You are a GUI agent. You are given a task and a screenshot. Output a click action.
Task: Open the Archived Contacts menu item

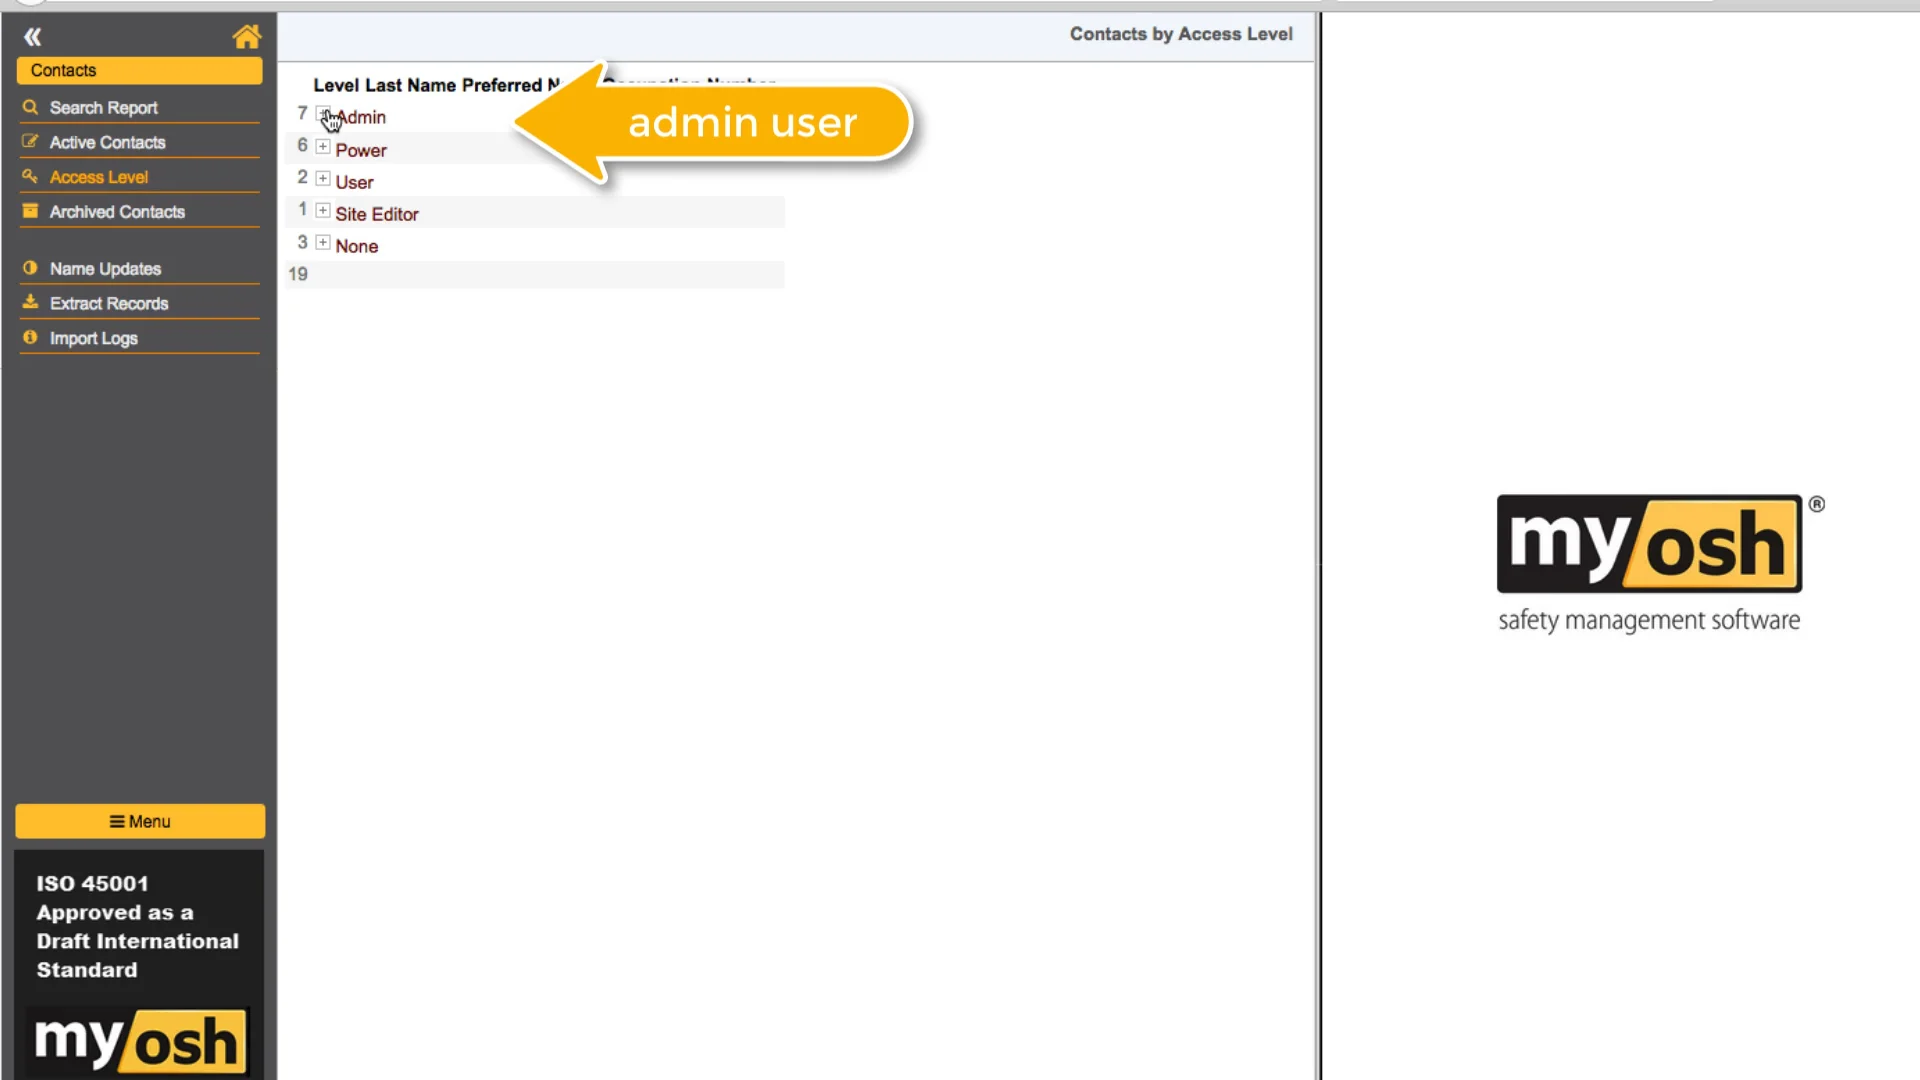coord(117,212)
